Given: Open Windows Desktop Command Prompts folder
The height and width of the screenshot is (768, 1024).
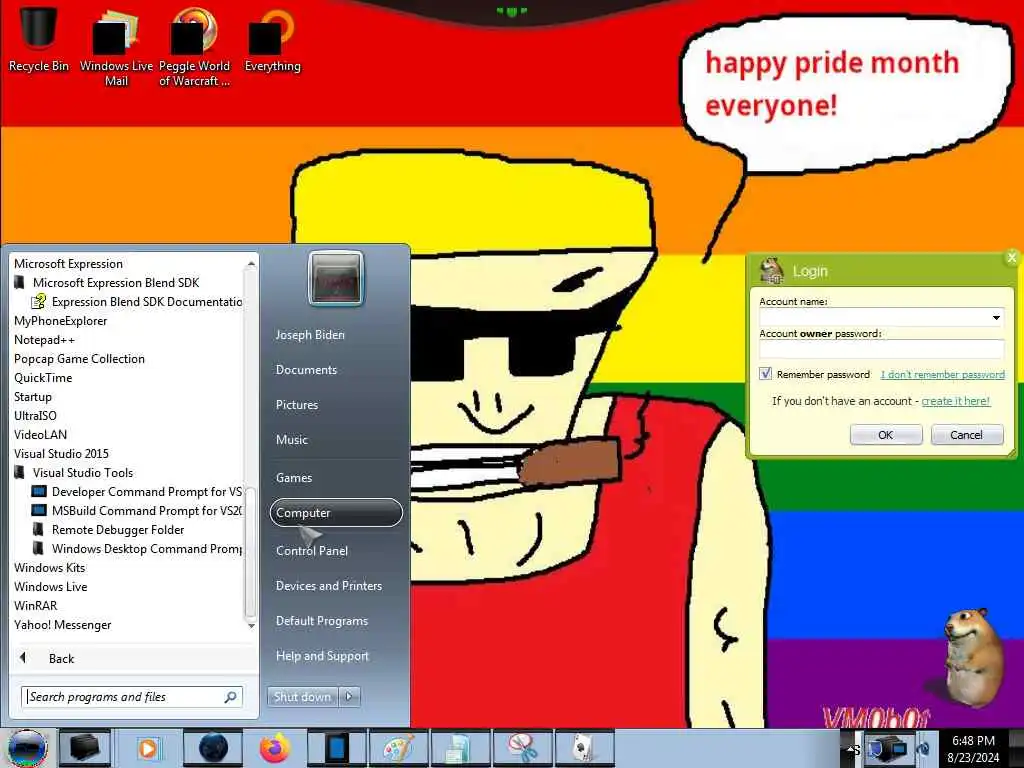Looking at the screenshot, I should [136, 549].
